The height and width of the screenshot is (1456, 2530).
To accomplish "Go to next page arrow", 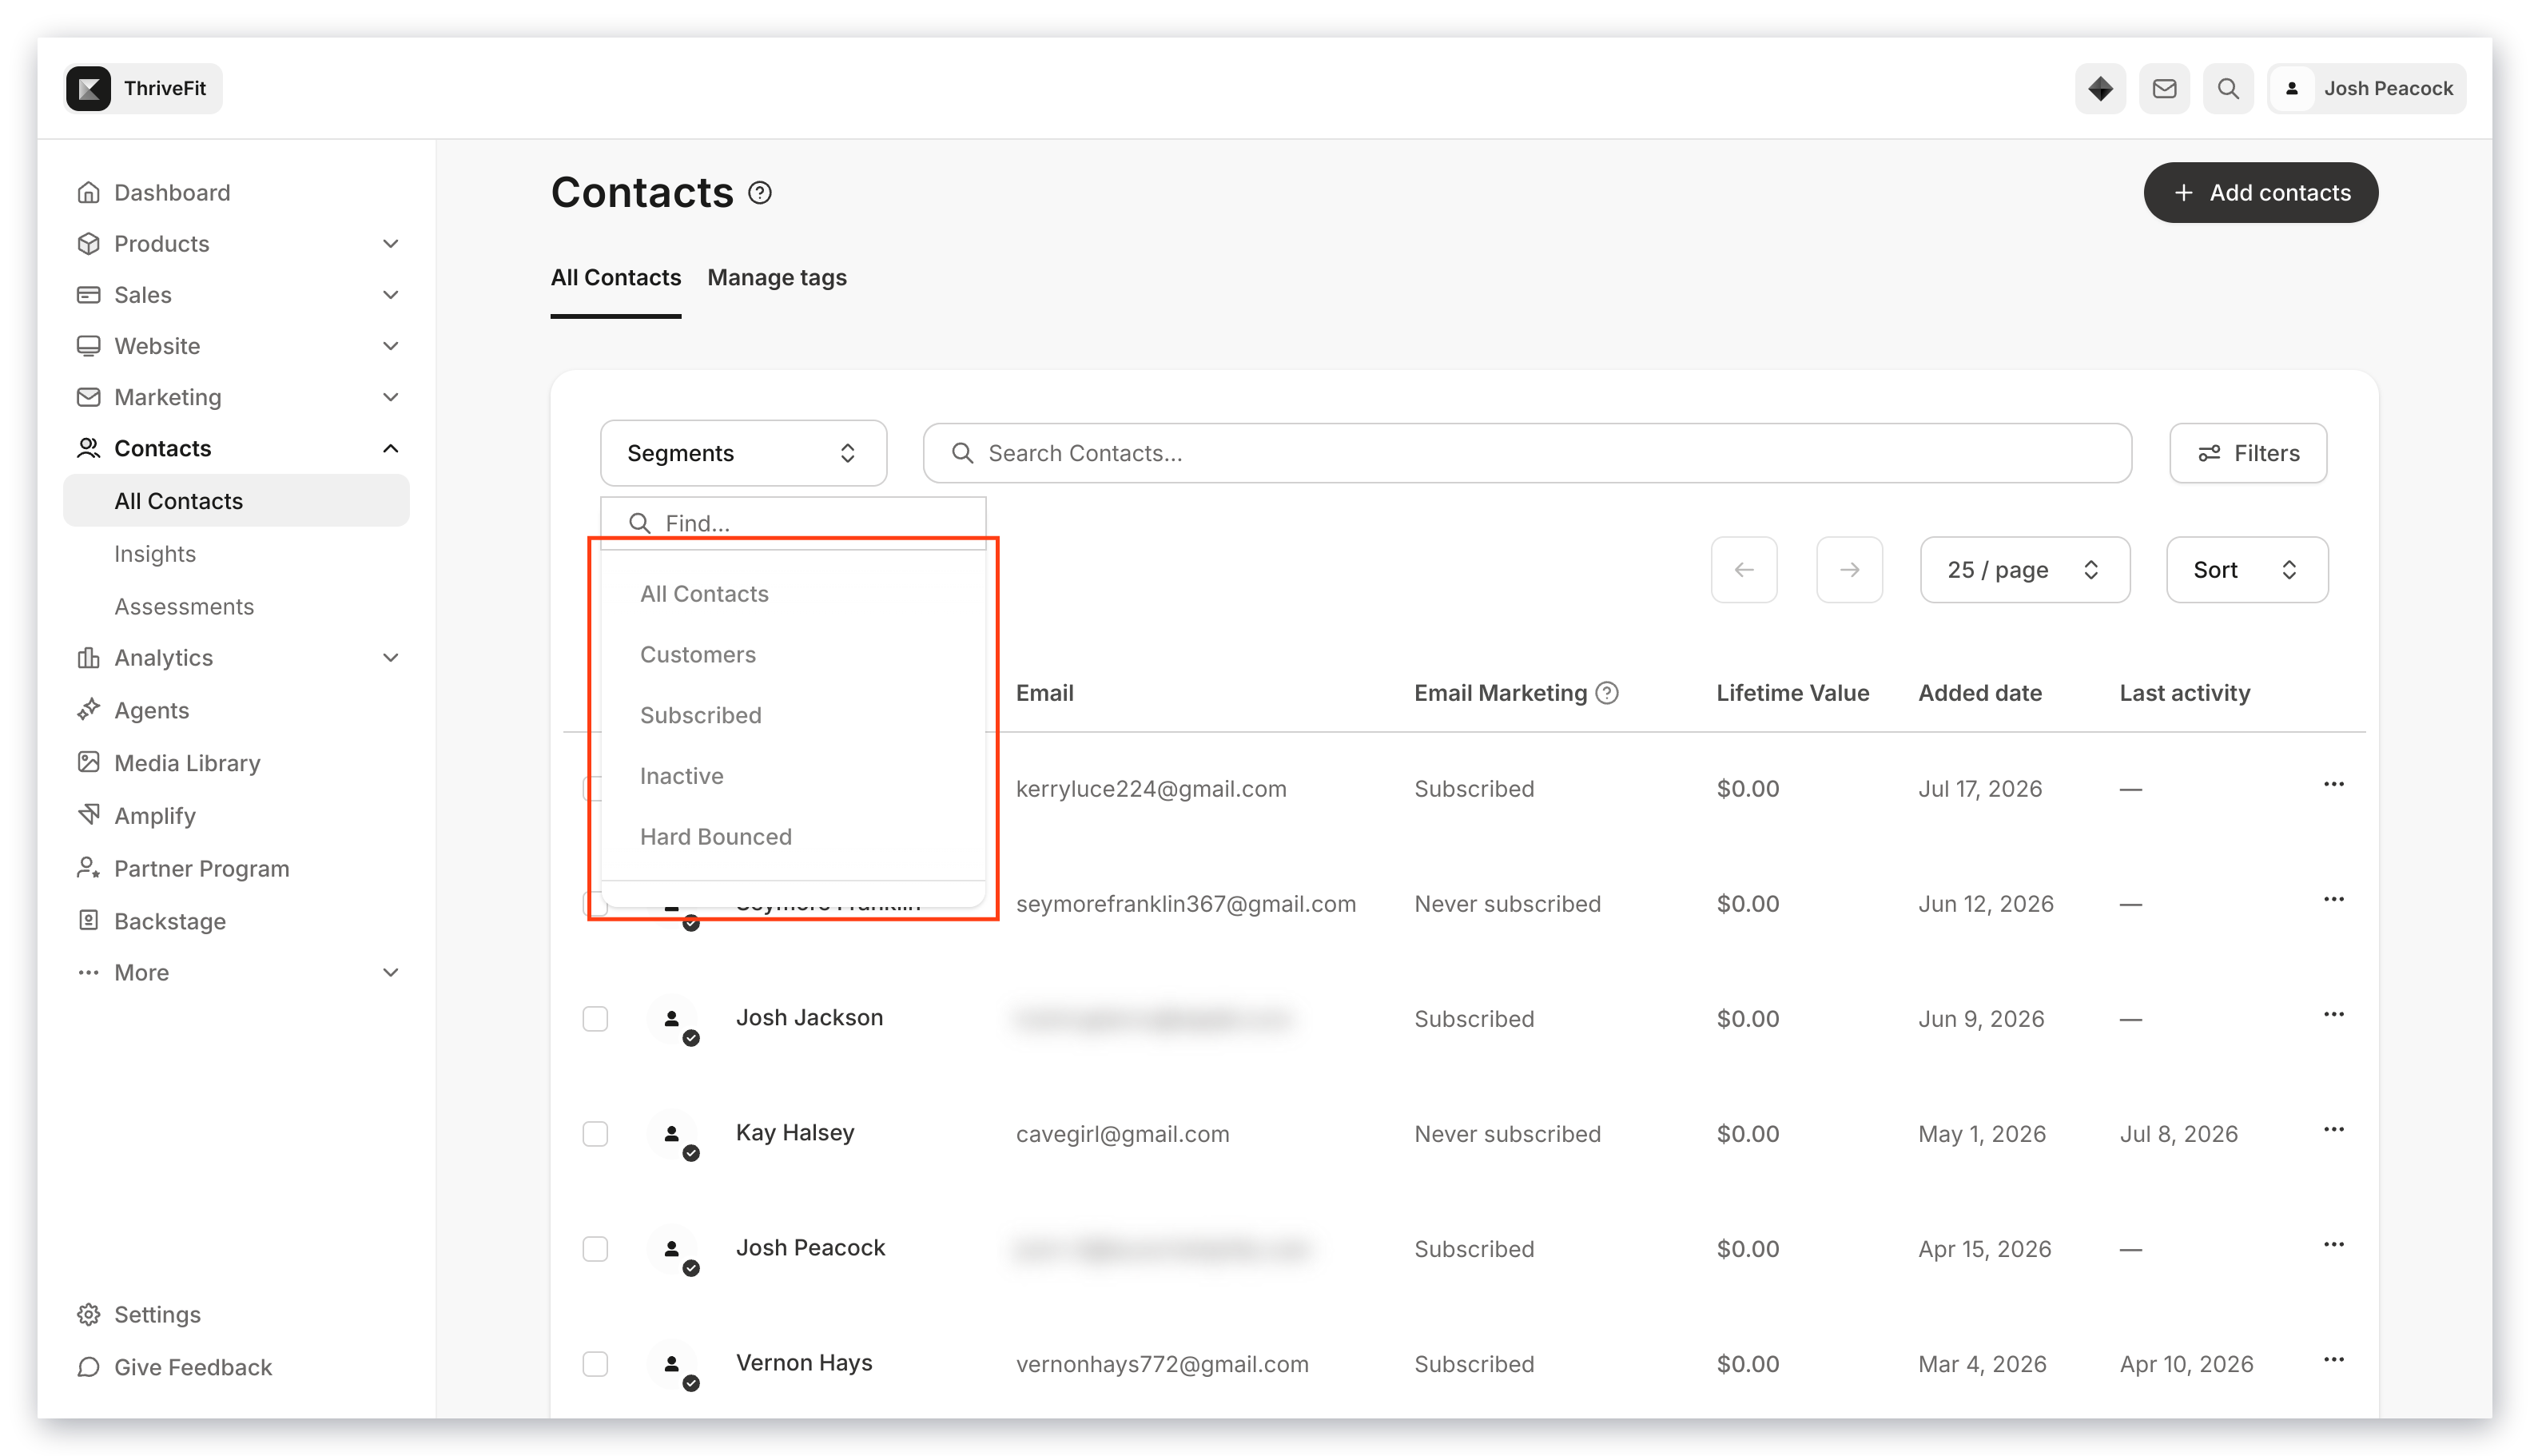I will coord(1849,570).
